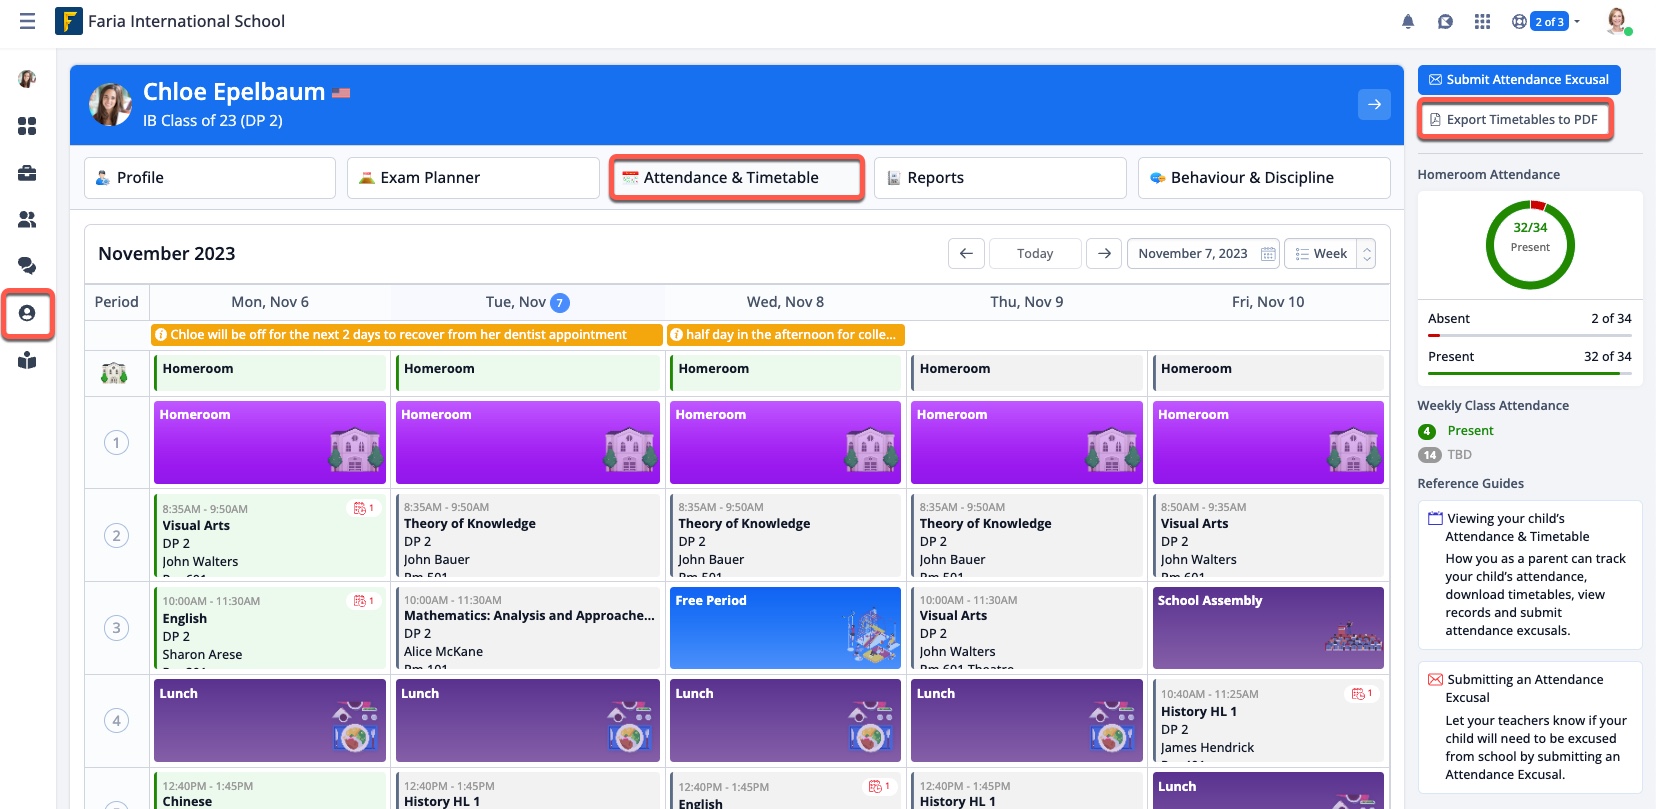Open the reading book sidebar icon
Image resolution: width=1656 pixels, height=809 pixels.
click(27, 361)
